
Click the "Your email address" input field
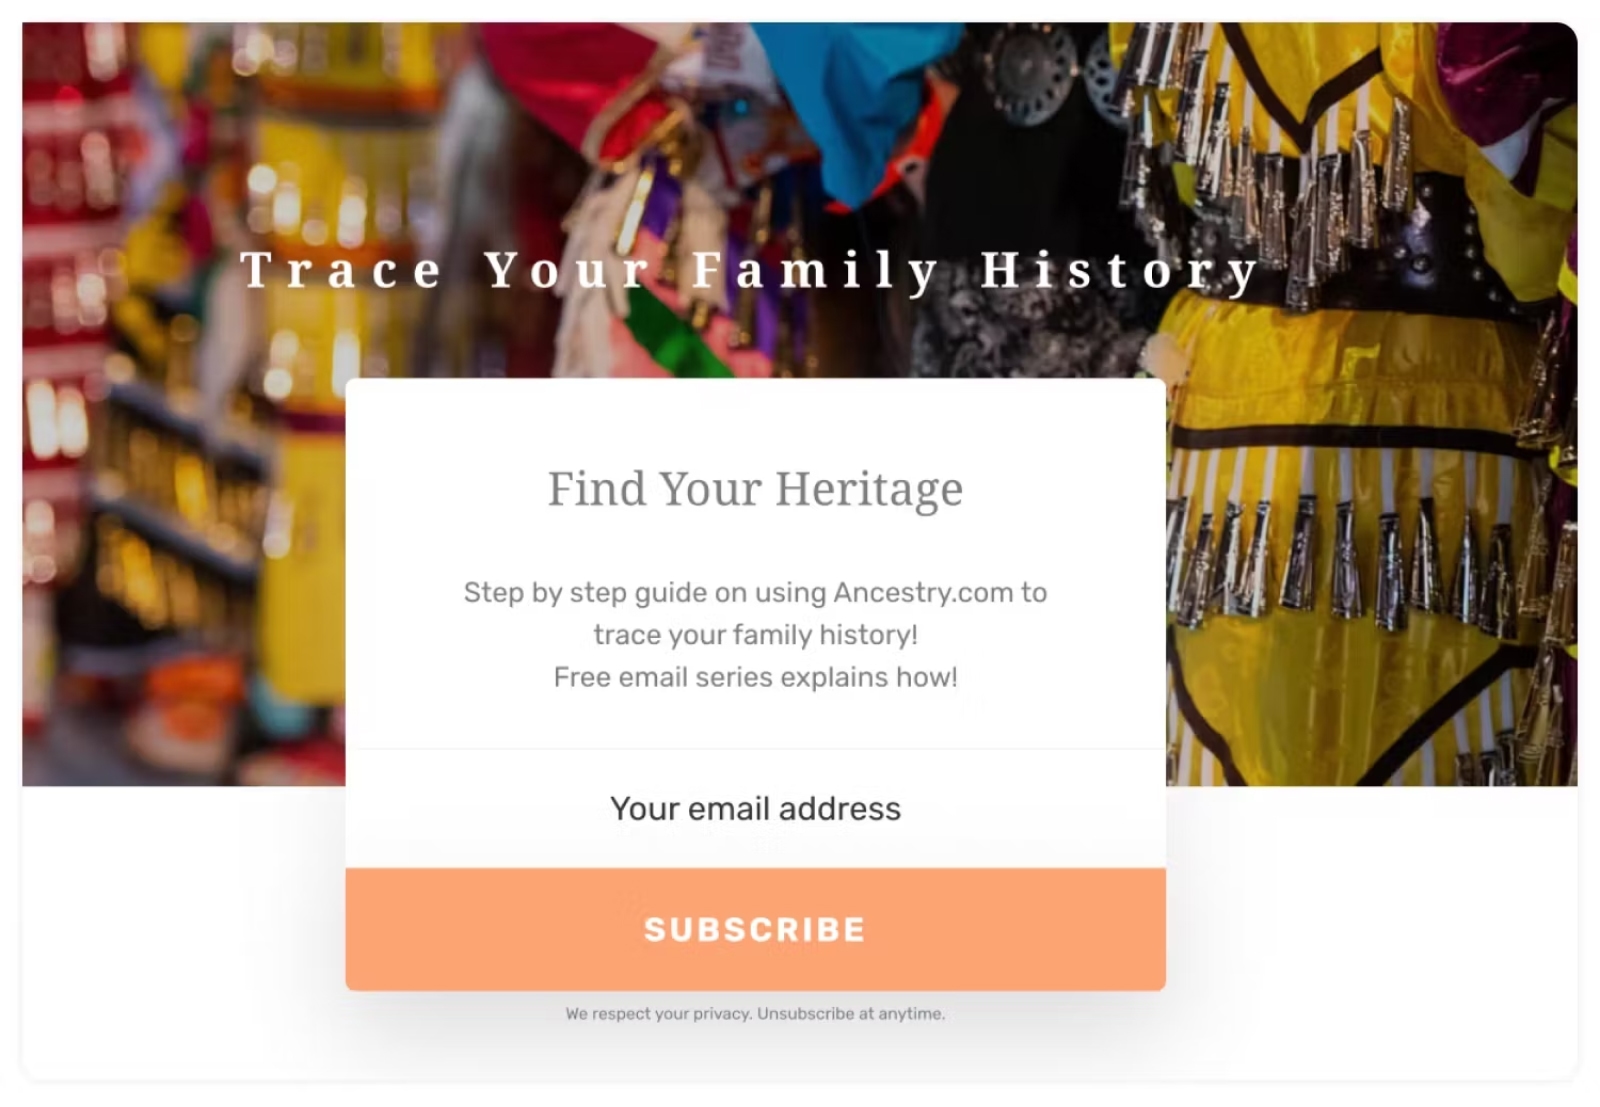pos(755,808)
